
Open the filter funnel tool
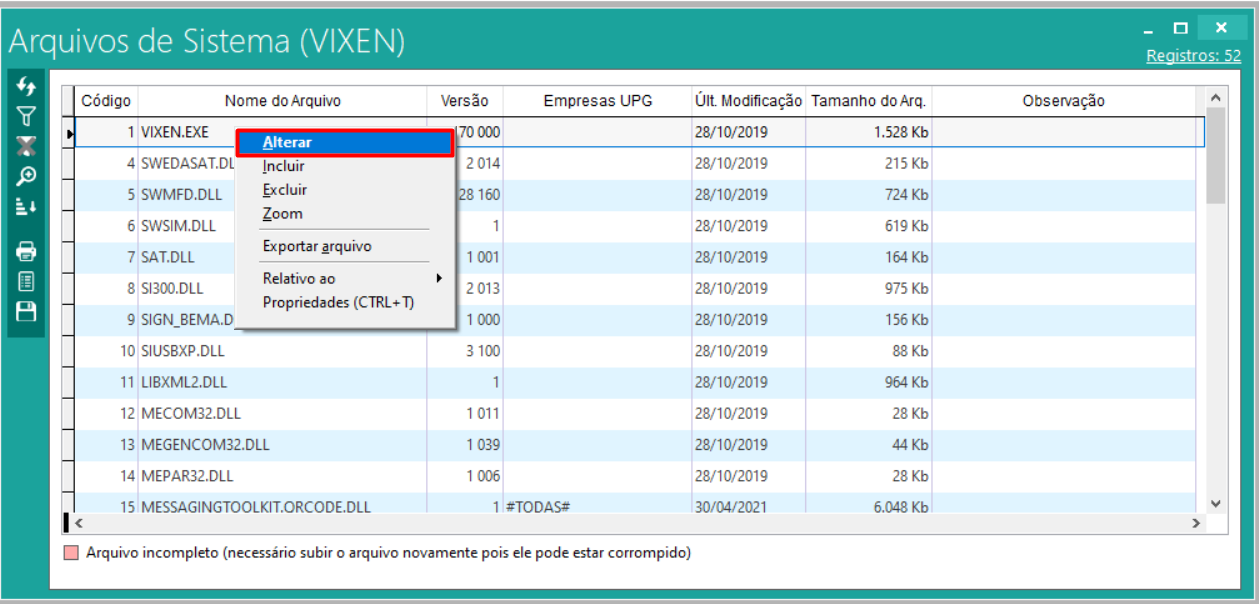26,116
